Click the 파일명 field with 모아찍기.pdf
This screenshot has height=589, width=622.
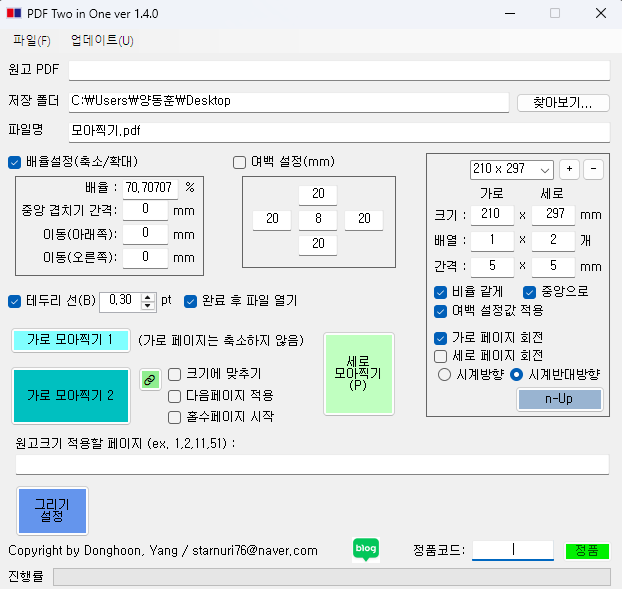pos(339,132)
